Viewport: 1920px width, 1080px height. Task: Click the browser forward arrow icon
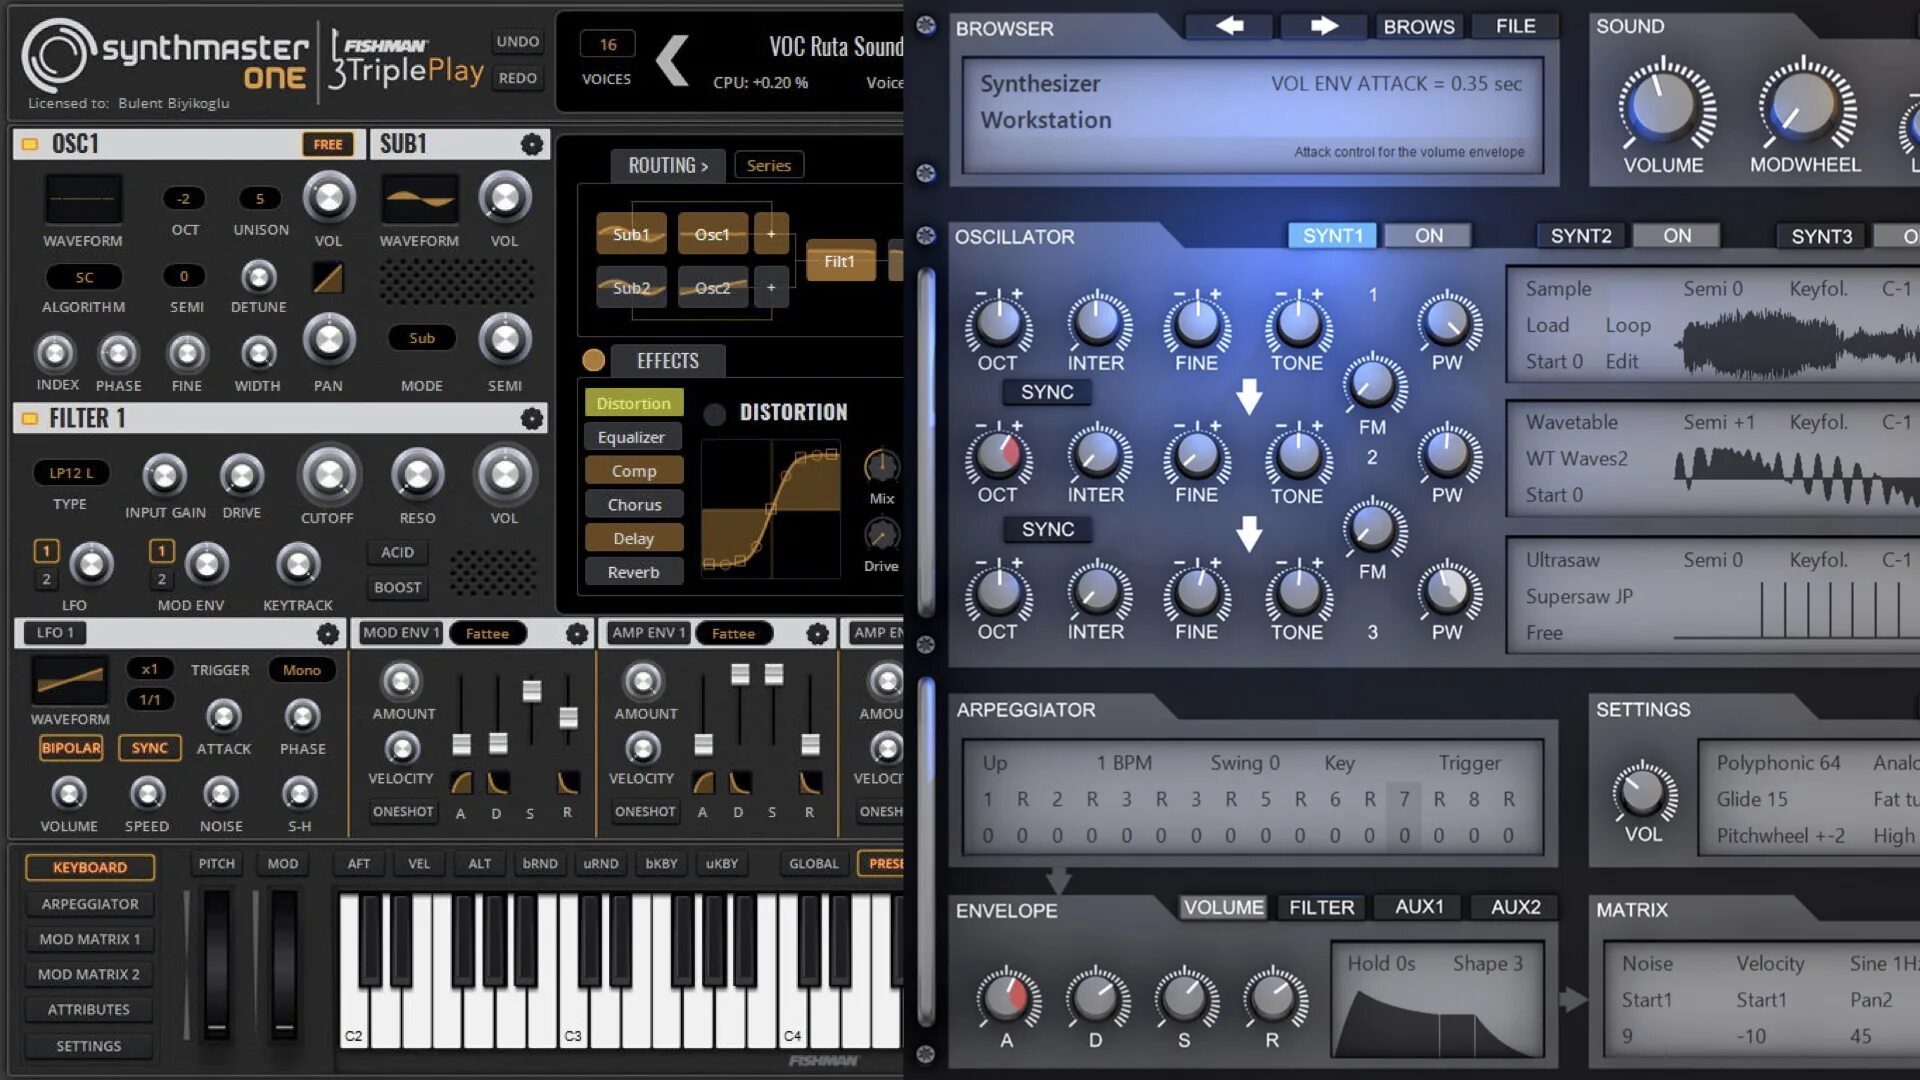1323,26
